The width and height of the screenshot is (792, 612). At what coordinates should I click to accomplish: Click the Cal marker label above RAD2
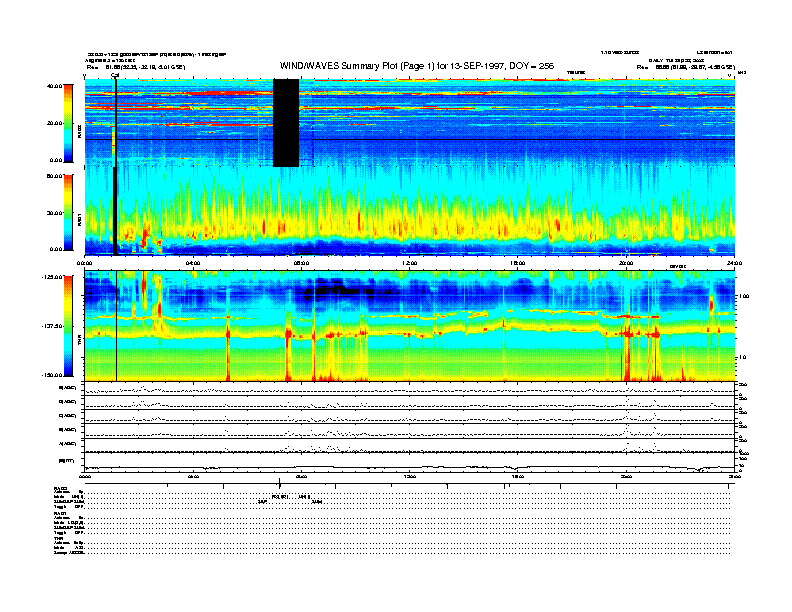[115, 76]
